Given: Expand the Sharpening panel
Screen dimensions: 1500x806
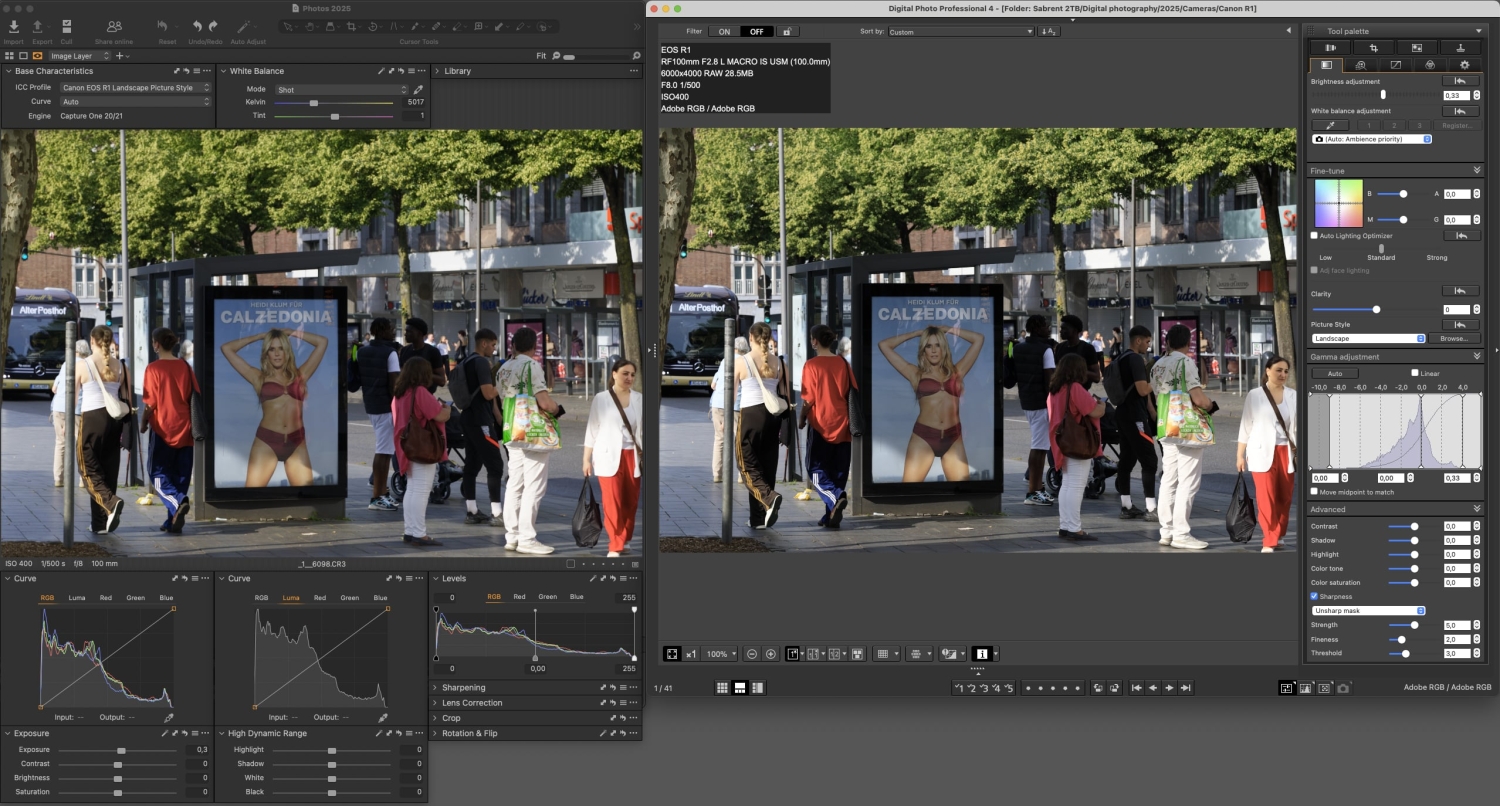Looking at the screenshot, I should click(464, 688).
